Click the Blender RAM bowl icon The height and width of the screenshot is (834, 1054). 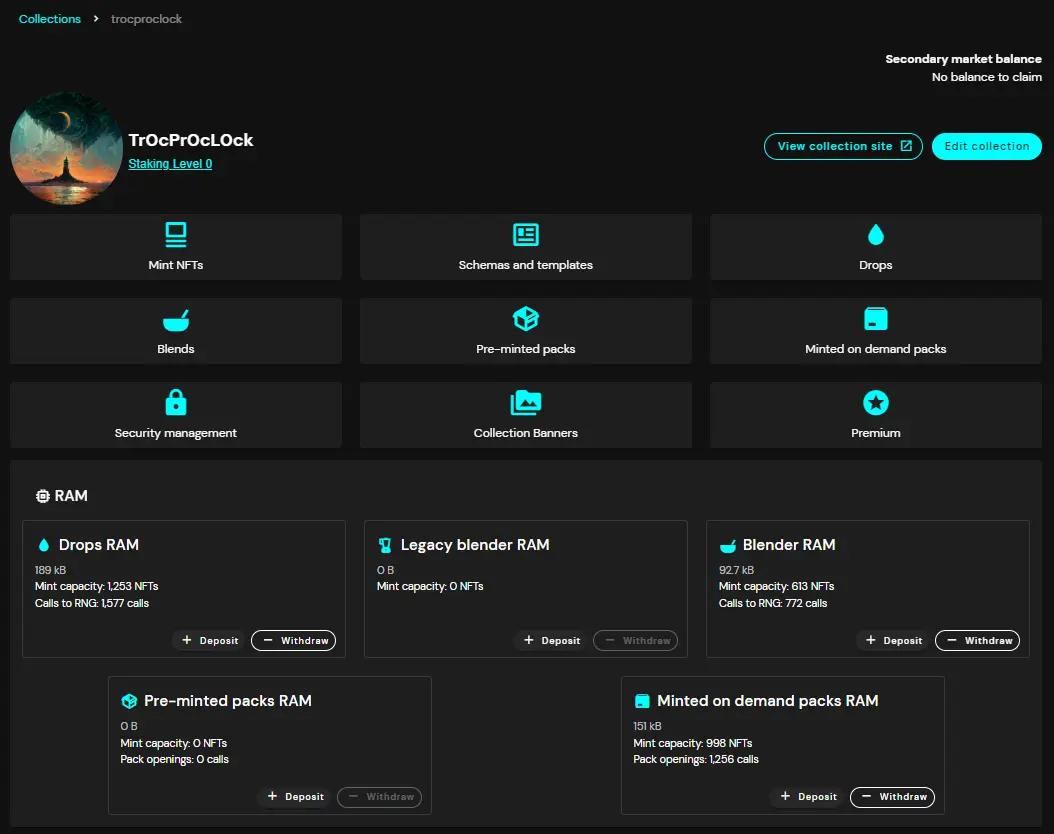point(727,546)
